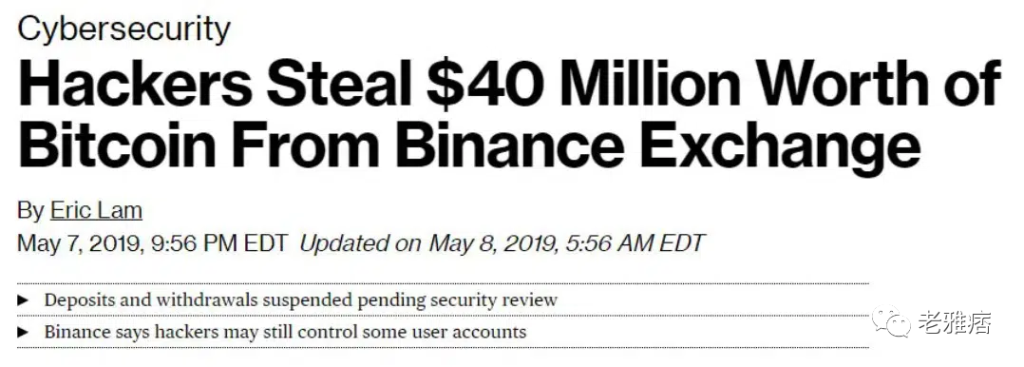Click the 5:56 AM EDT update time

(x=633, y=243)
